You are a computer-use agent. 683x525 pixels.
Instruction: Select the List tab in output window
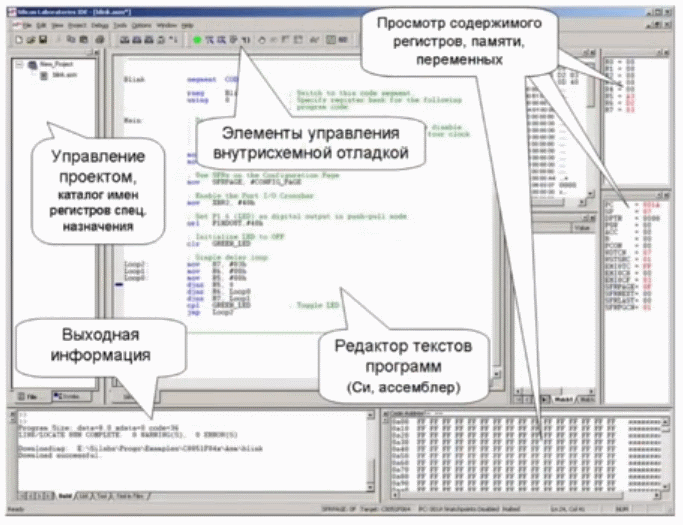click(x=84, y=496)
